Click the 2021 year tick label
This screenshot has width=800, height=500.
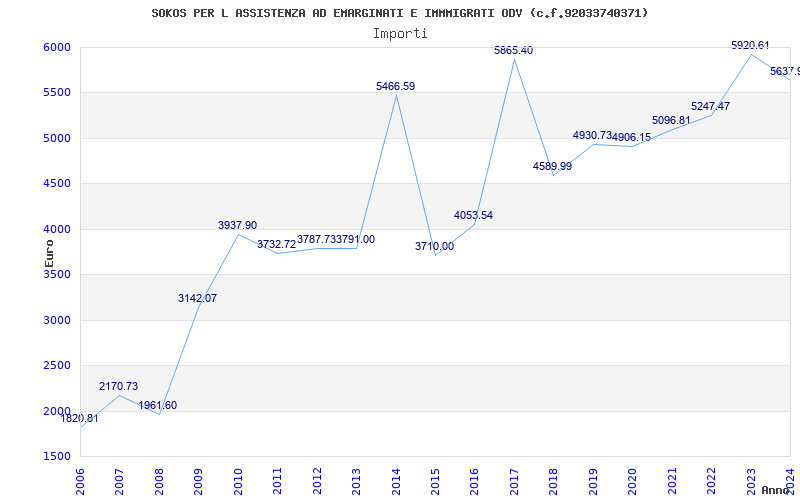(672, 481)
